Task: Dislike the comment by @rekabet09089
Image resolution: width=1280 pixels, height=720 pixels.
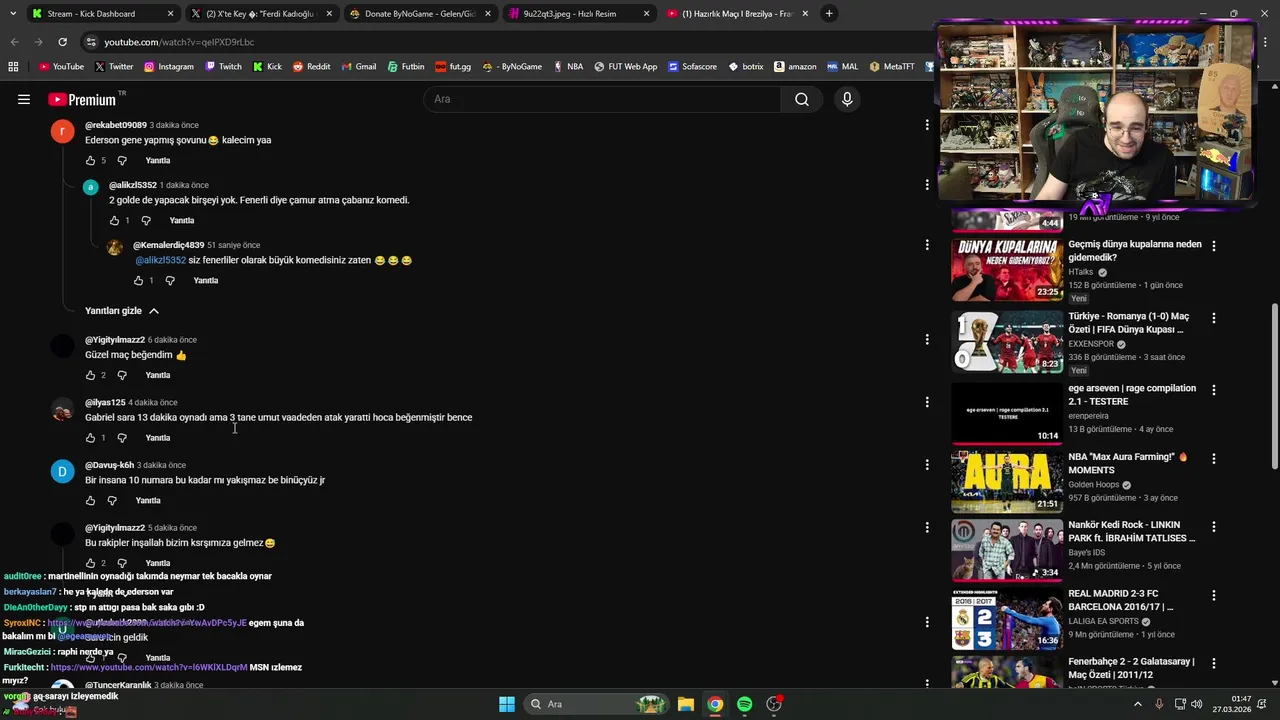Action: (122, 160)
